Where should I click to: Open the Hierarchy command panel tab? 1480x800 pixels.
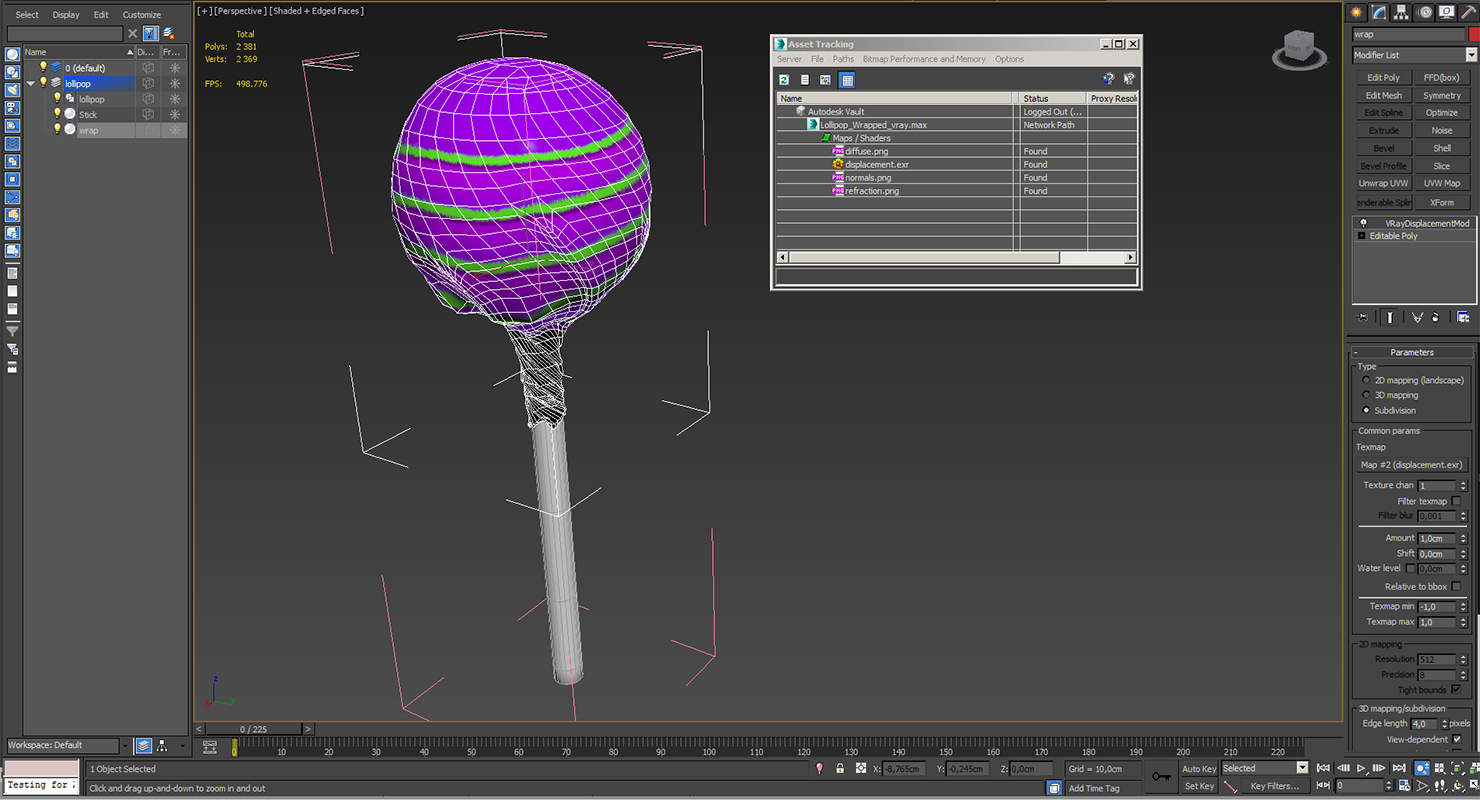[1402, 12]
